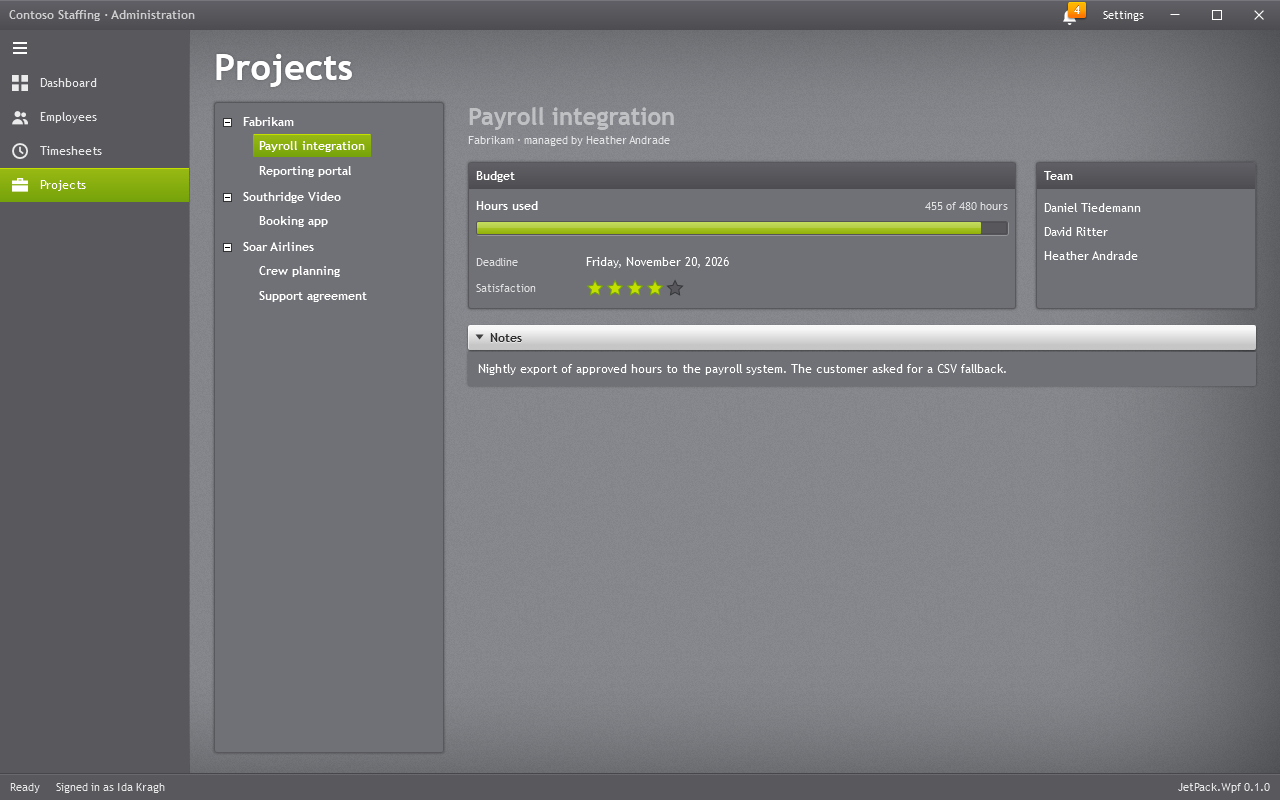Click the Deadline label
Viewport: 1280px width, 800px height.
point(497,262)
